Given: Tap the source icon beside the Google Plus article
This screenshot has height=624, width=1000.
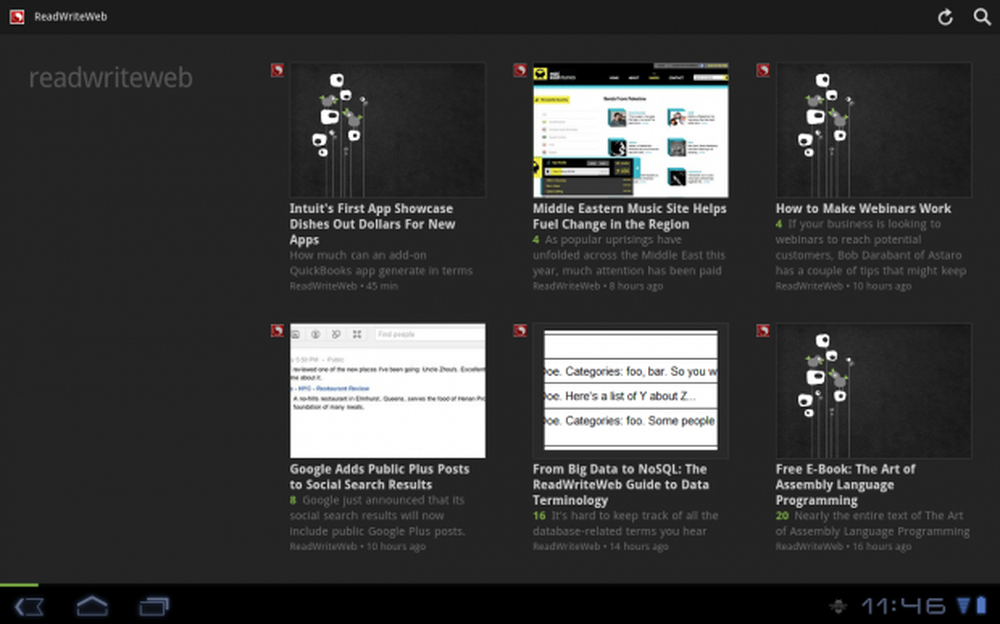Looking at the screenshot, I should point(277,331).
